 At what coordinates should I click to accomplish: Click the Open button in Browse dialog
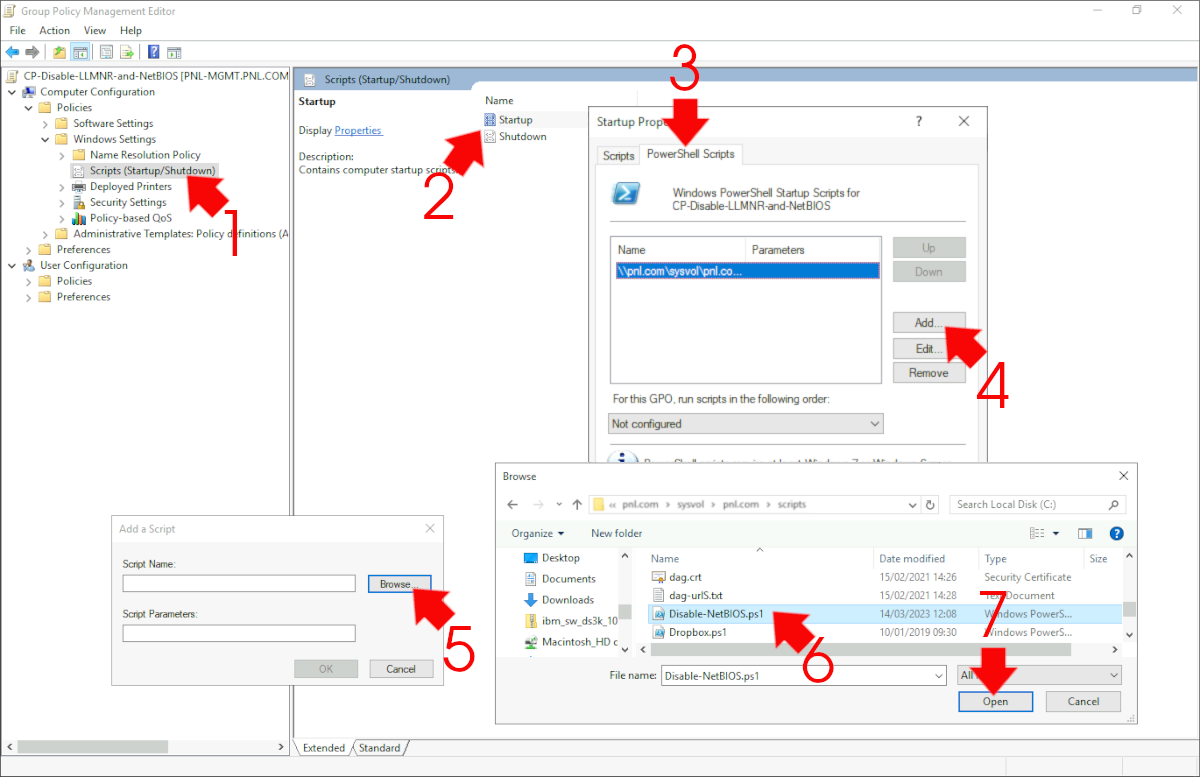pos(995,701)
